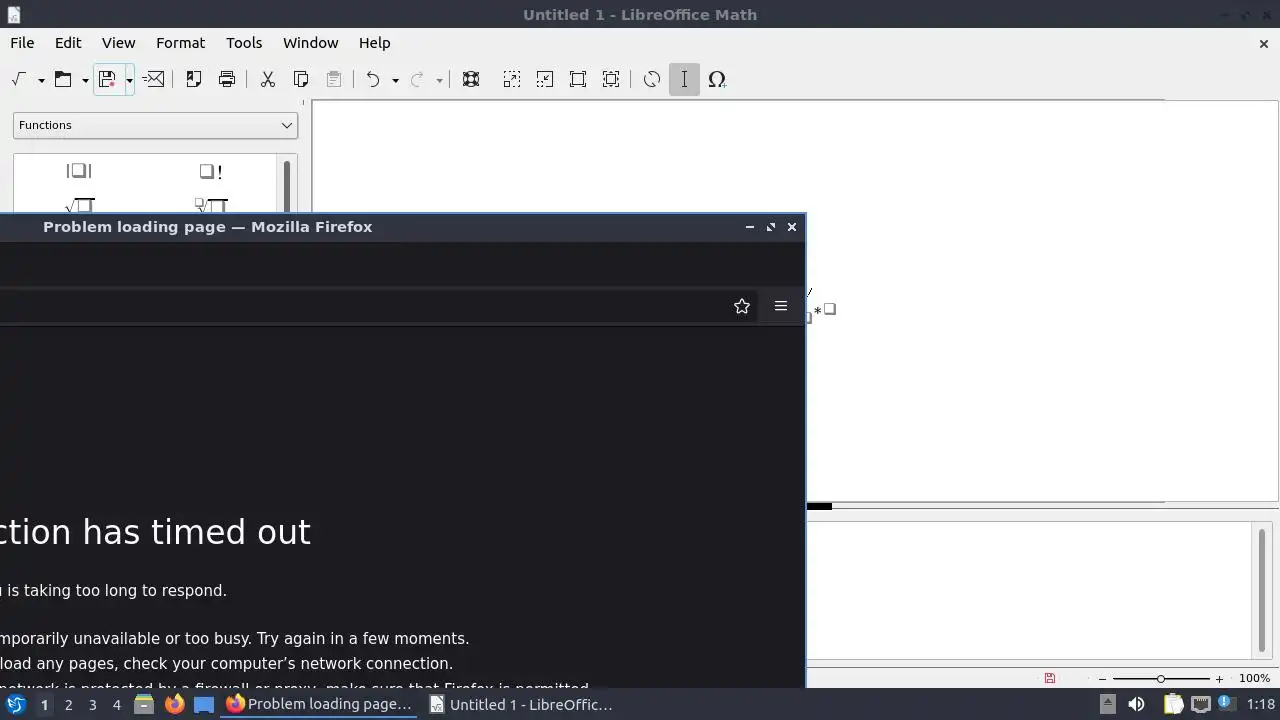Open the Window menu
Viewport: 1280px width, 720px height.
(310, 43)
